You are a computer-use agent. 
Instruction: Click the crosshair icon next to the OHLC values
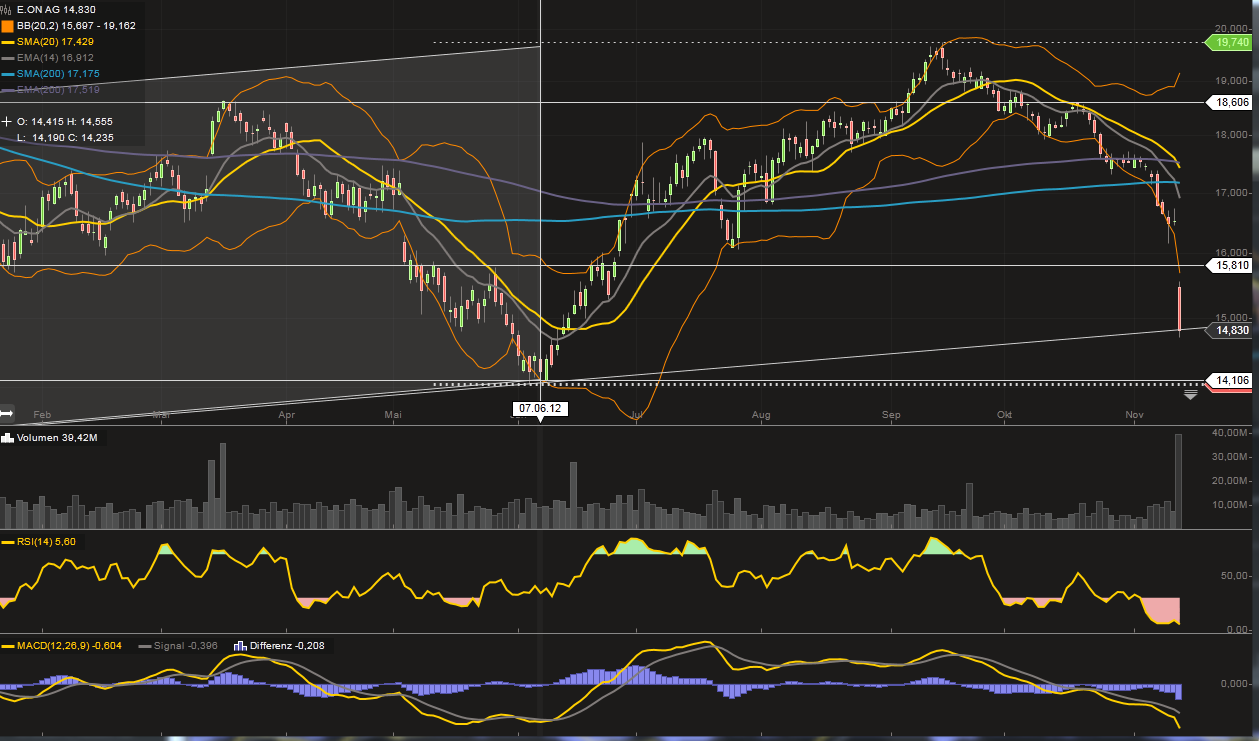pos(7,120)
